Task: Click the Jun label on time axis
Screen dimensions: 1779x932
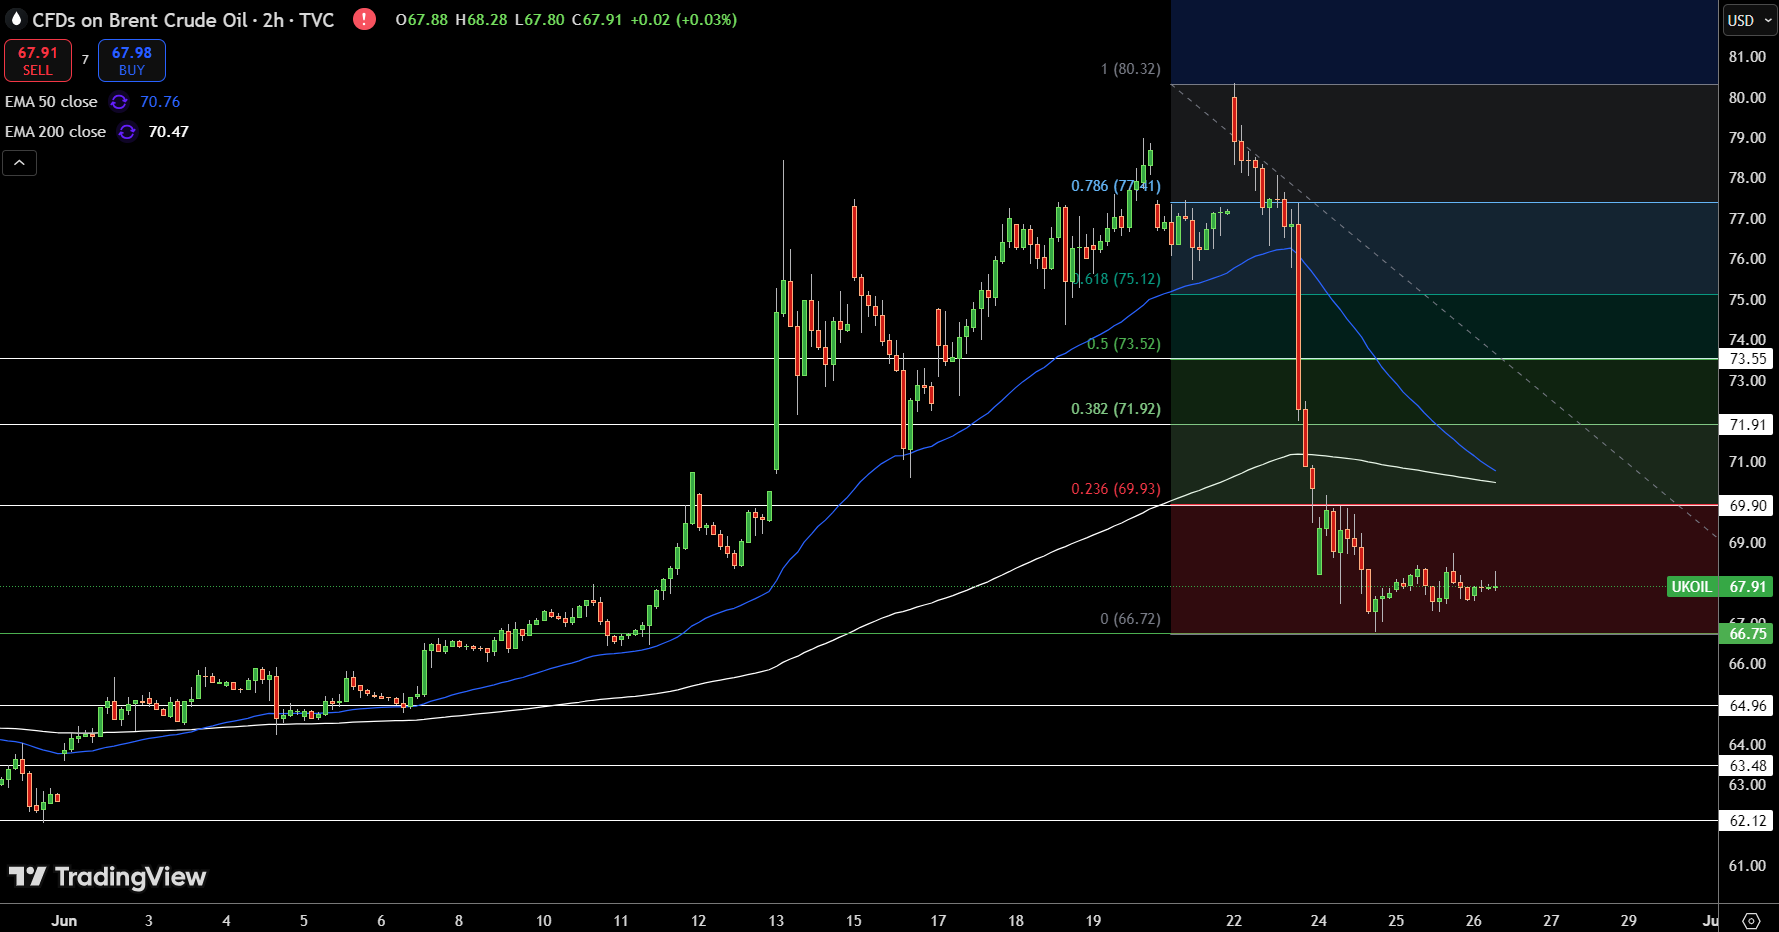Action: click(x=64, y=921)
